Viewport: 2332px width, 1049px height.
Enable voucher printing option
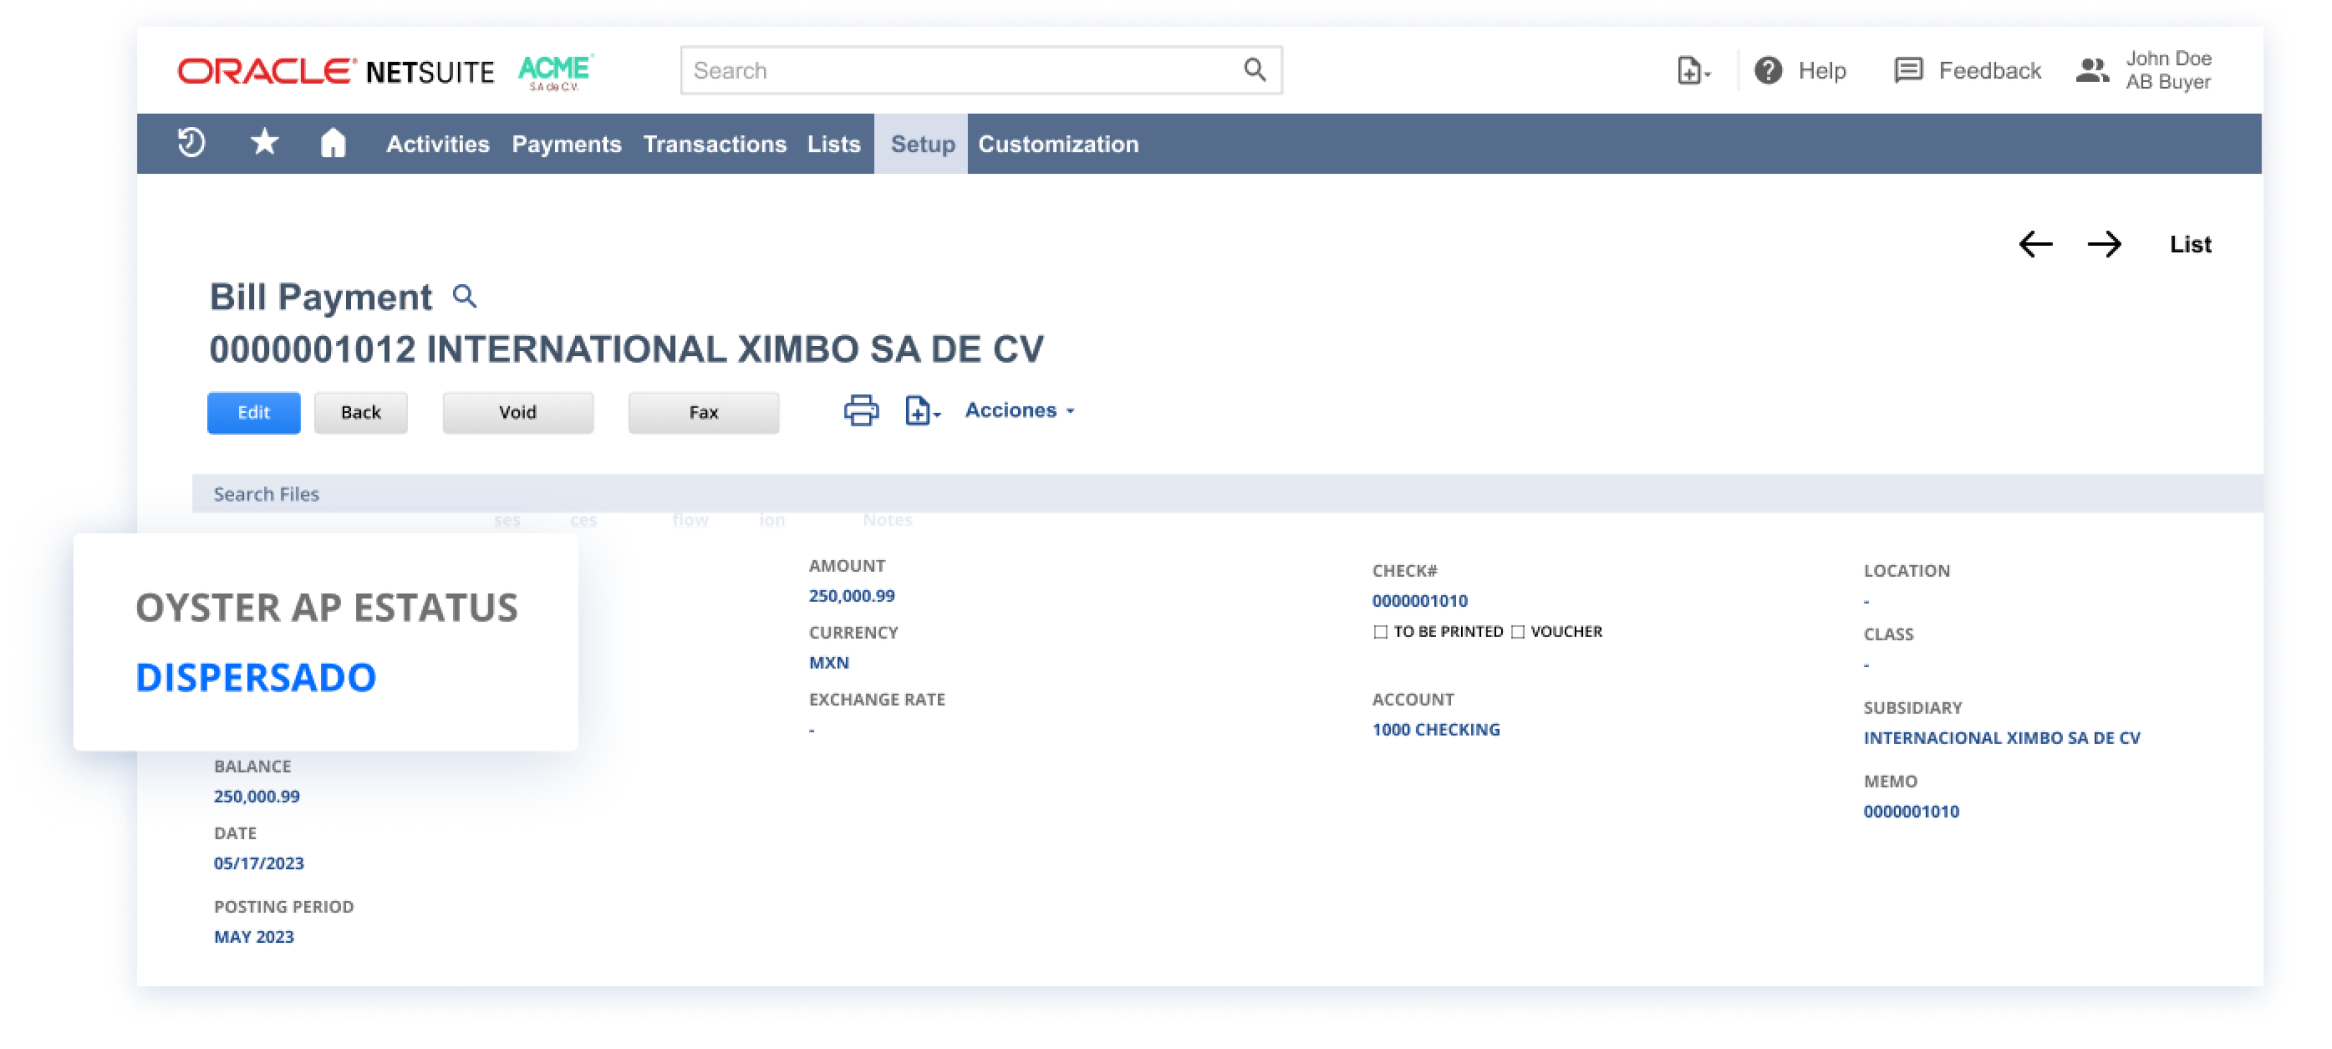[1519, 631]
